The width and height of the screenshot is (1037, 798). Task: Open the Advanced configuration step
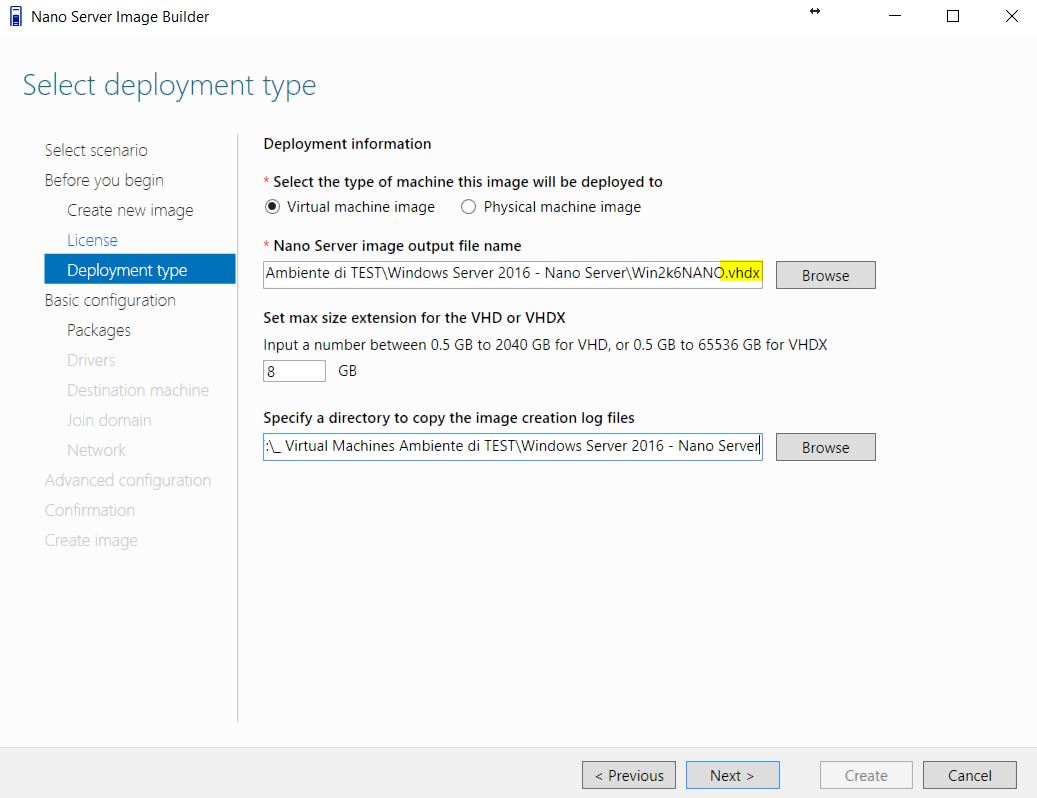click(128, 480)
